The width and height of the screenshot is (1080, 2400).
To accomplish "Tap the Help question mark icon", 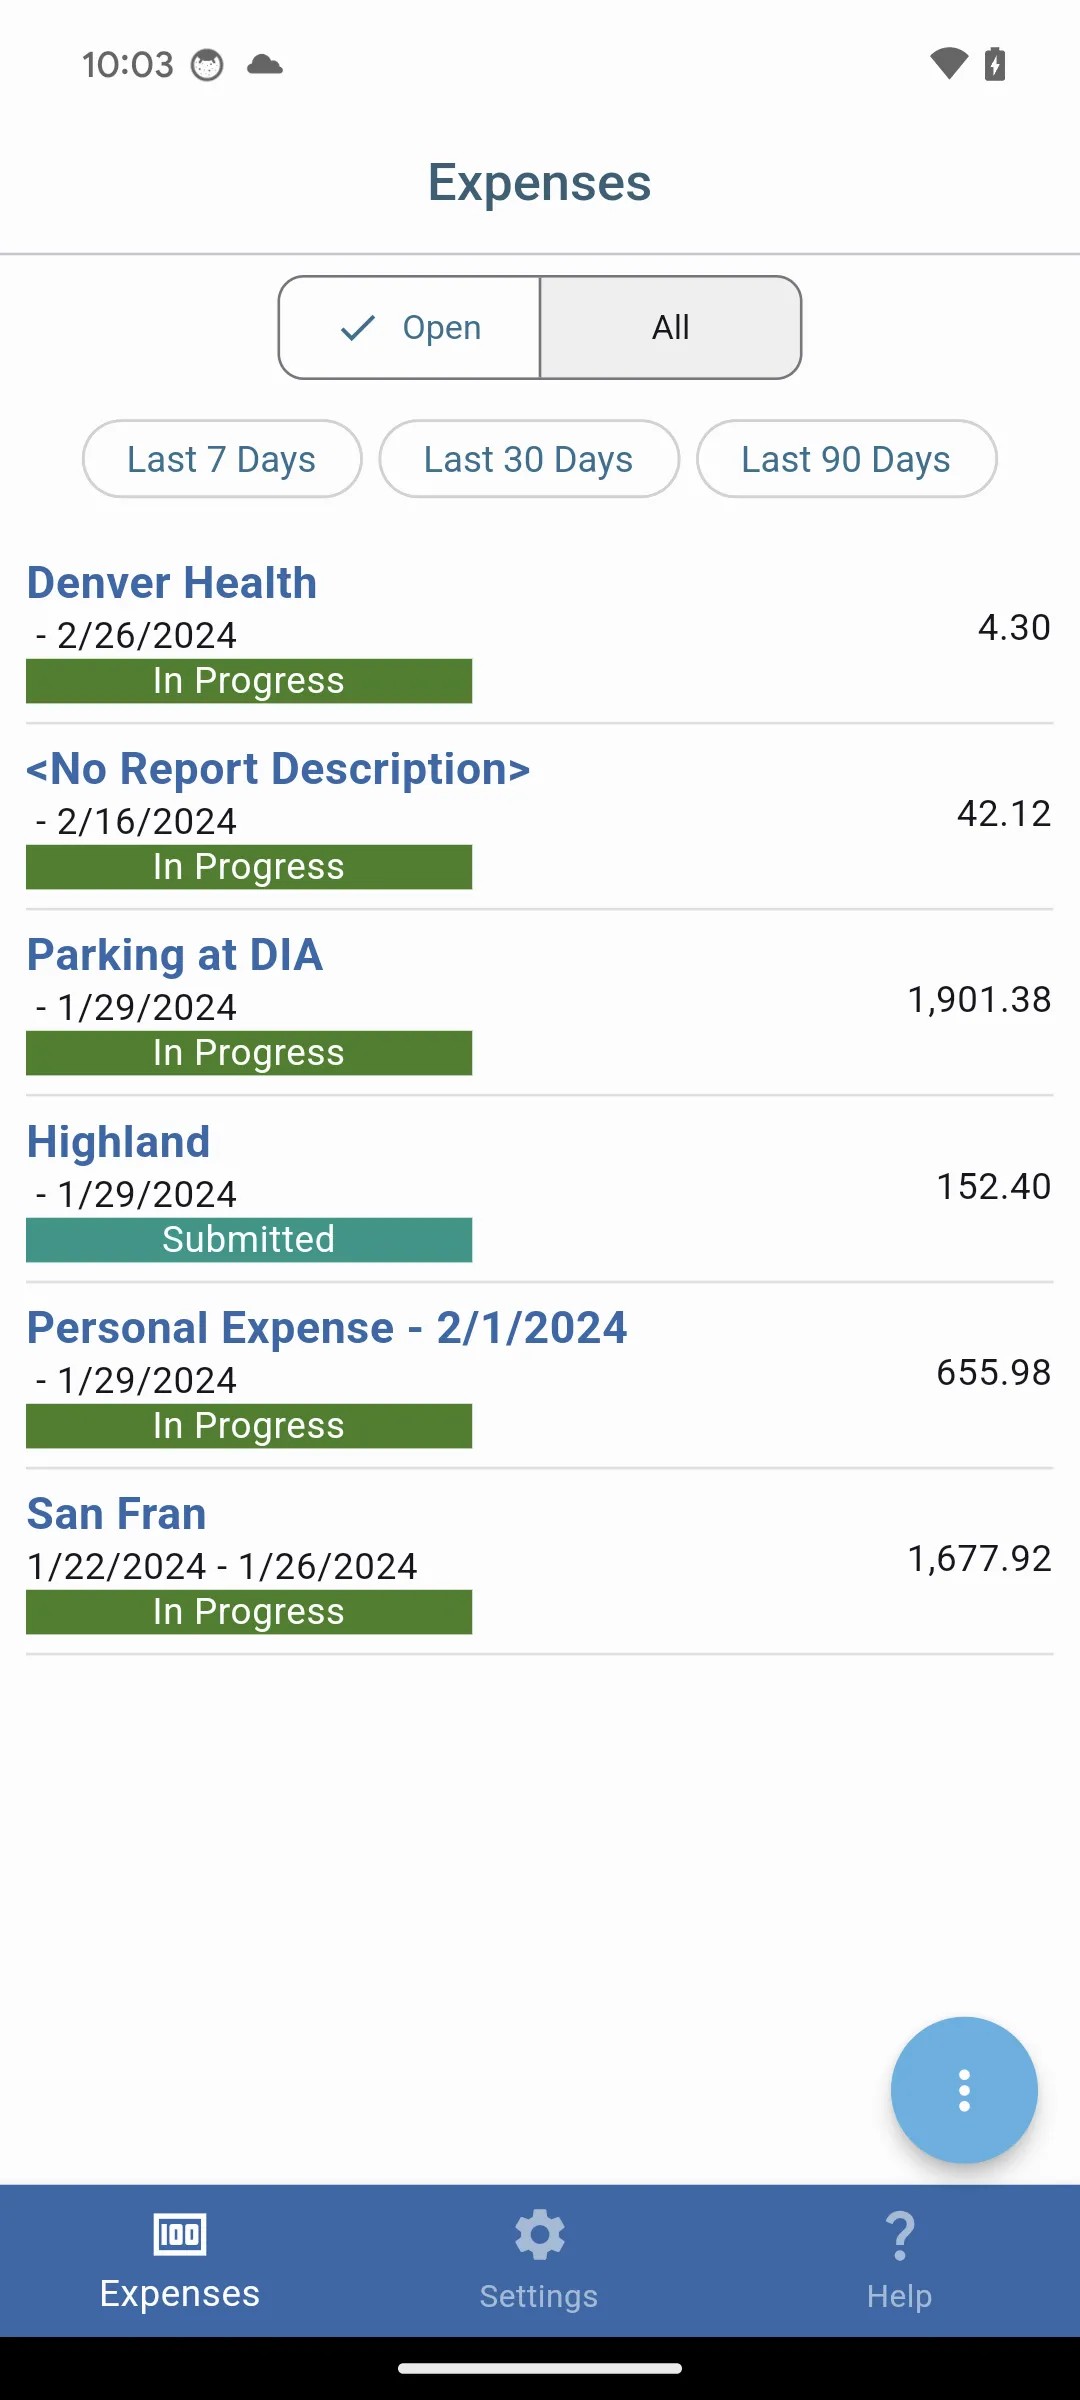I will click(900, 2235).
